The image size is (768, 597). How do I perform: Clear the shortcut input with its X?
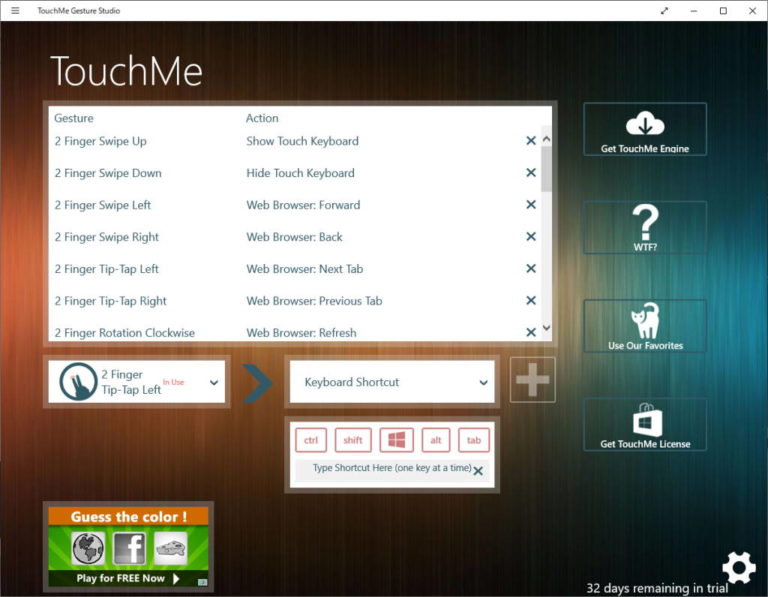click(x=479, y=471)
